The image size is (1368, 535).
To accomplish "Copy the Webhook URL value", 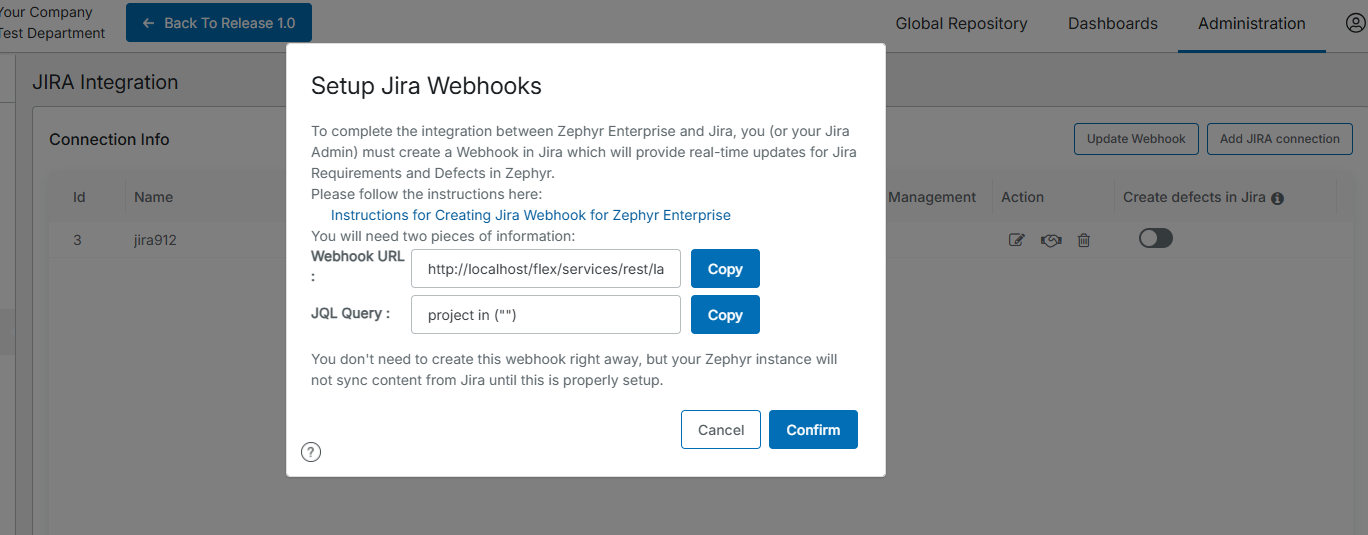I will [x=725, y=269].
